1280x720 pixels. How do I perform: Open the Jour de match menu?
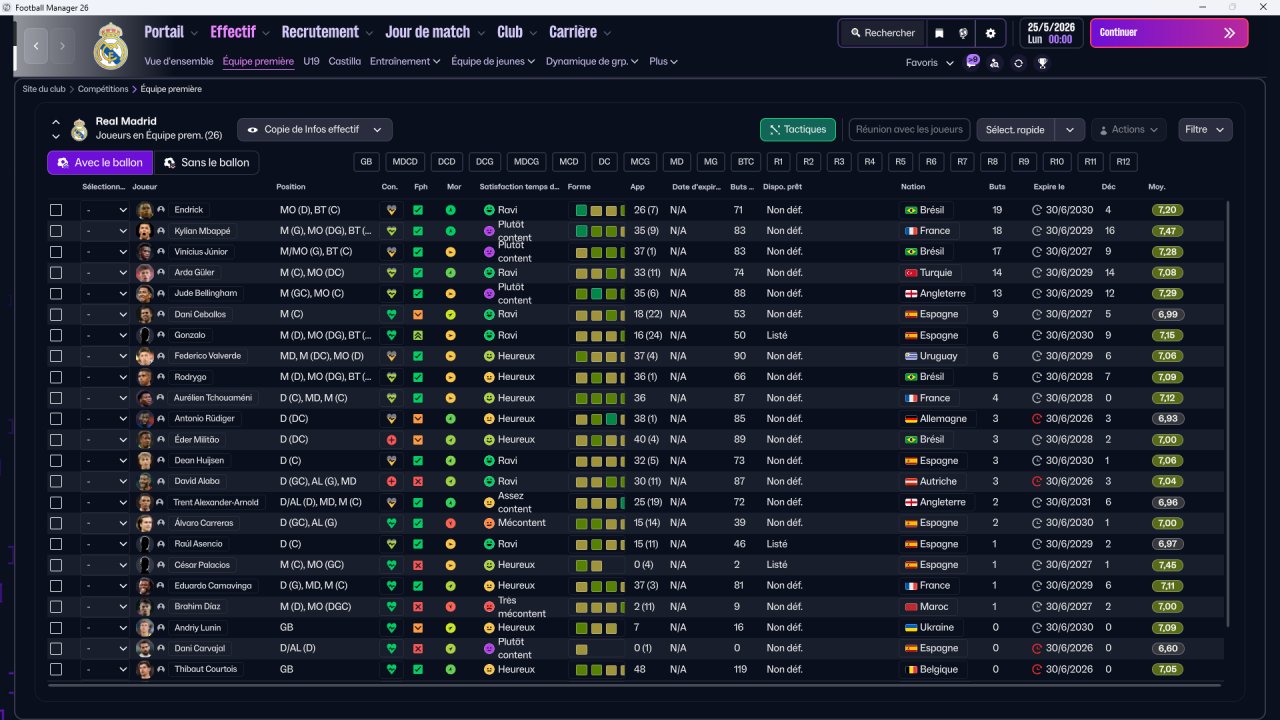coord(435,32)
